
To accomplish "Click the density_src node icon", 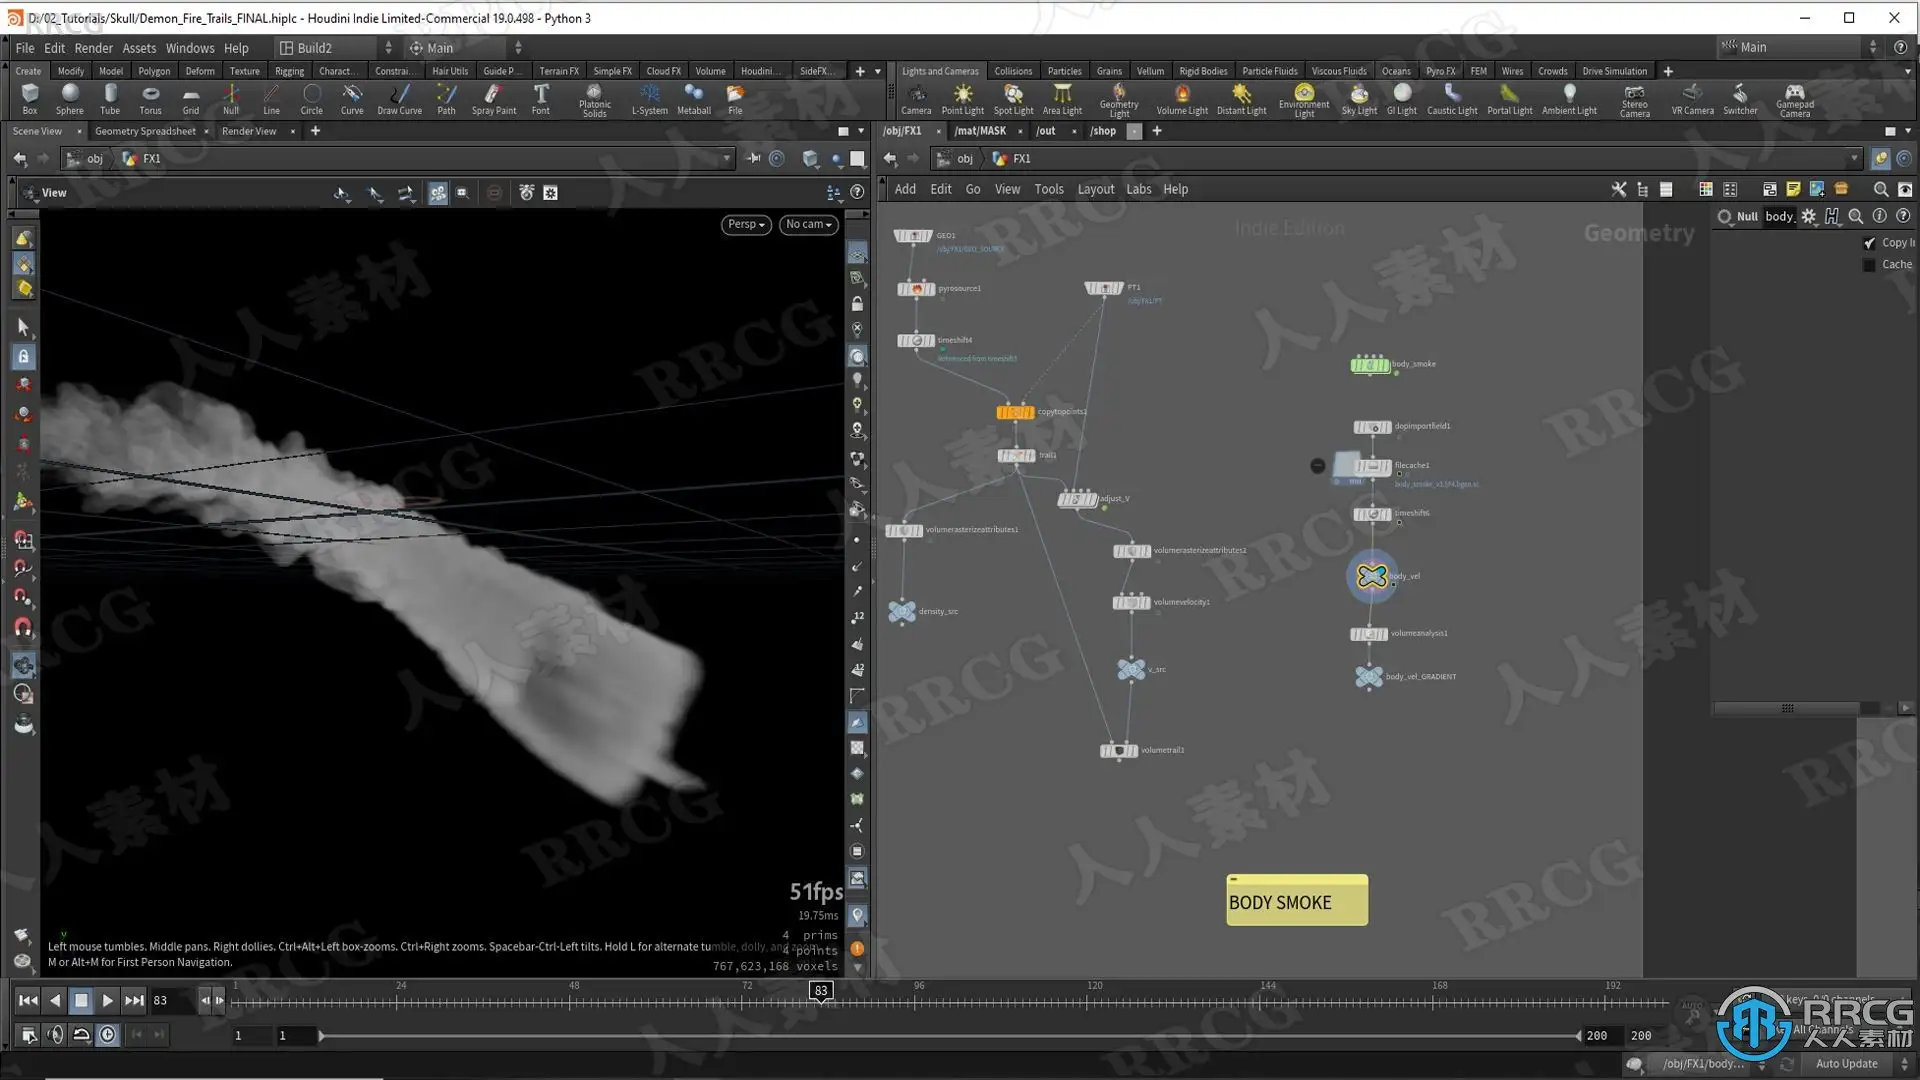I will coord(902,612).
